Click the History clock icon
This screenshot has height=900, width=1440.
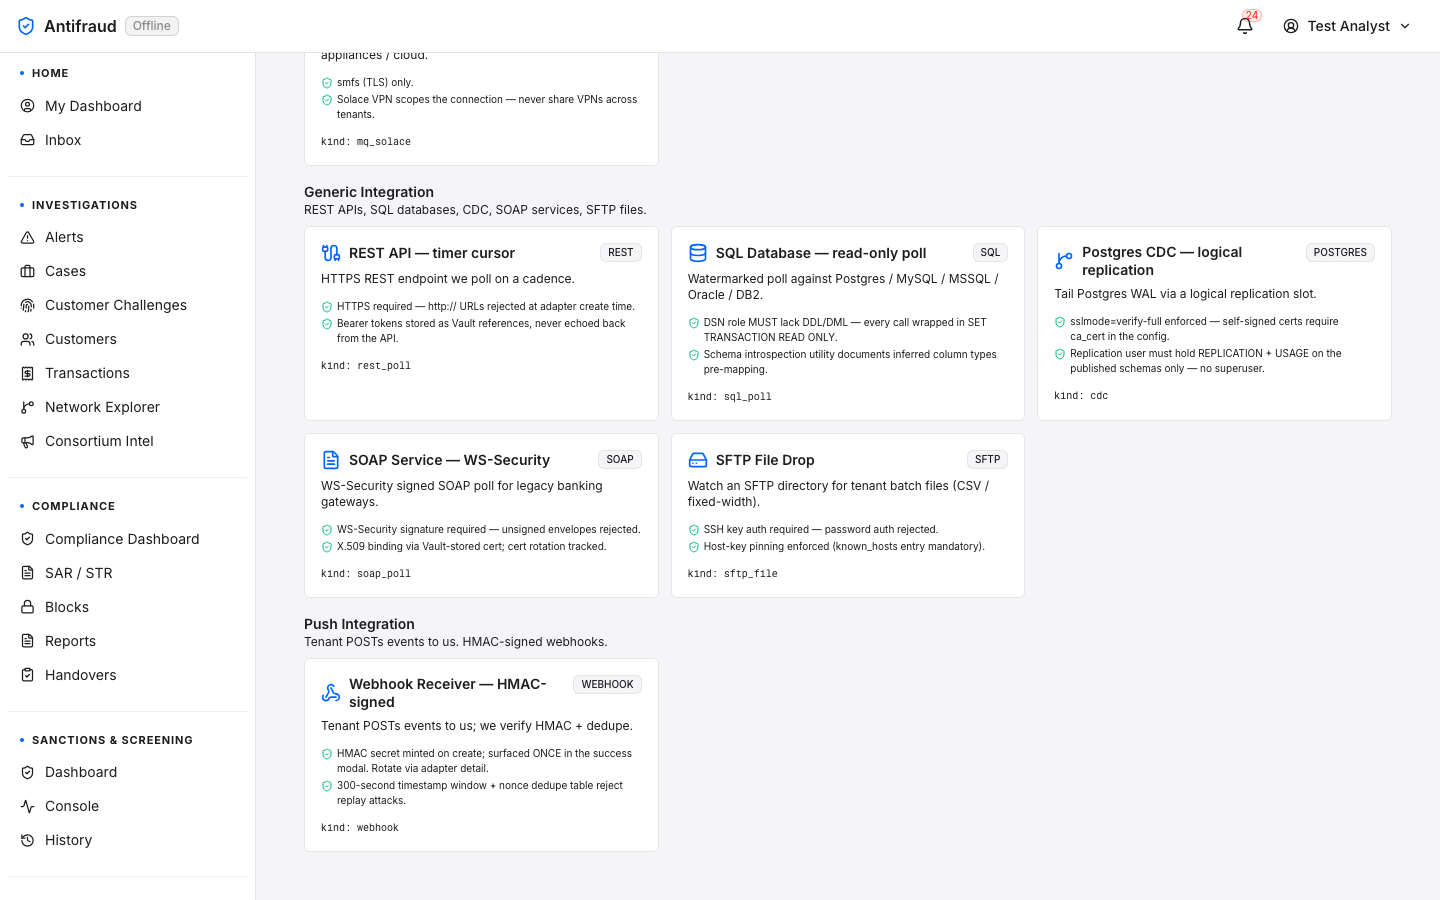coord(28,840)
